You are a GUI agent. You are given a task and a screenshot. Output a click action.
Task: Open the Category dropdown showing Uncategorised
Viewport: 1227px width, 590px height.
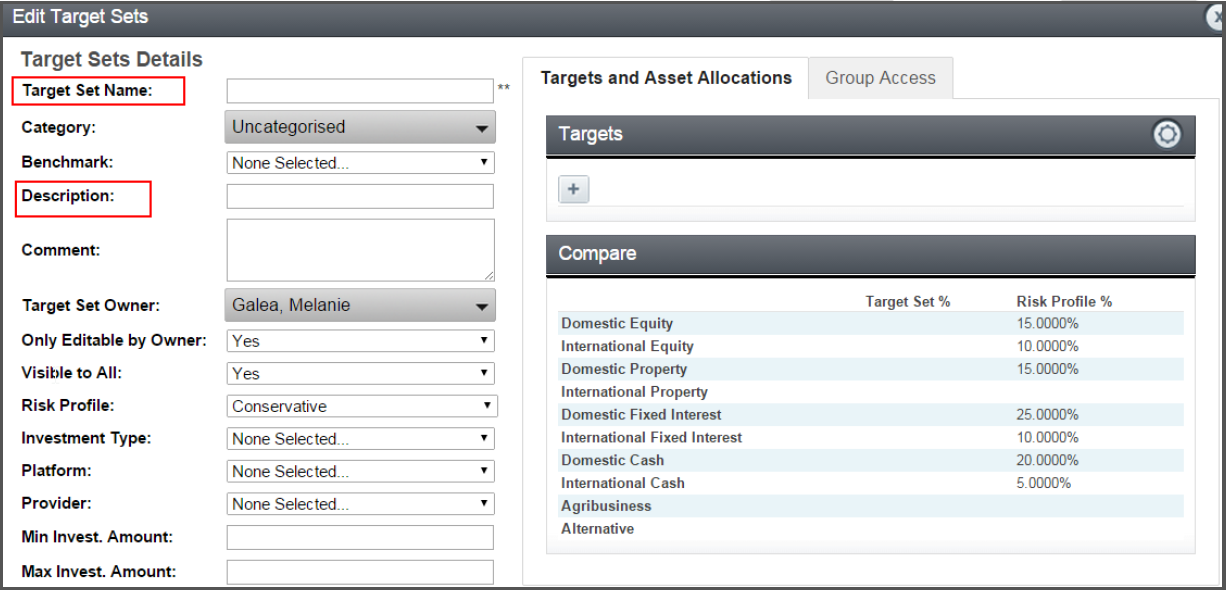tap(360, 128)
